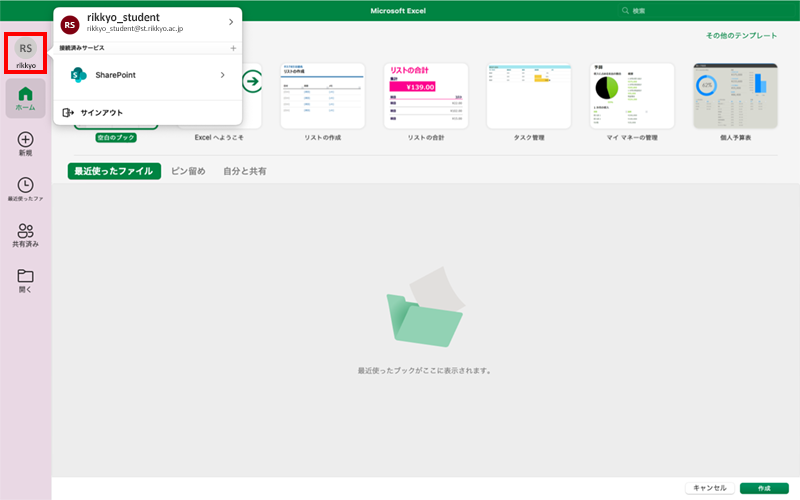Open その他のテンプレート link
Image resolution: width=800 pixels, height=500 pixels.
[x=741, y=35]
